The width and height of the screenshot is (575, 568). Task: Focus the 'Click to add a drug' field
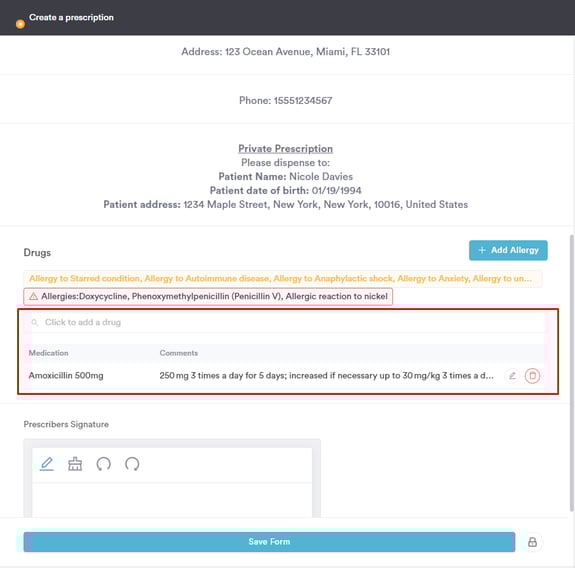(x=288, y=322)
